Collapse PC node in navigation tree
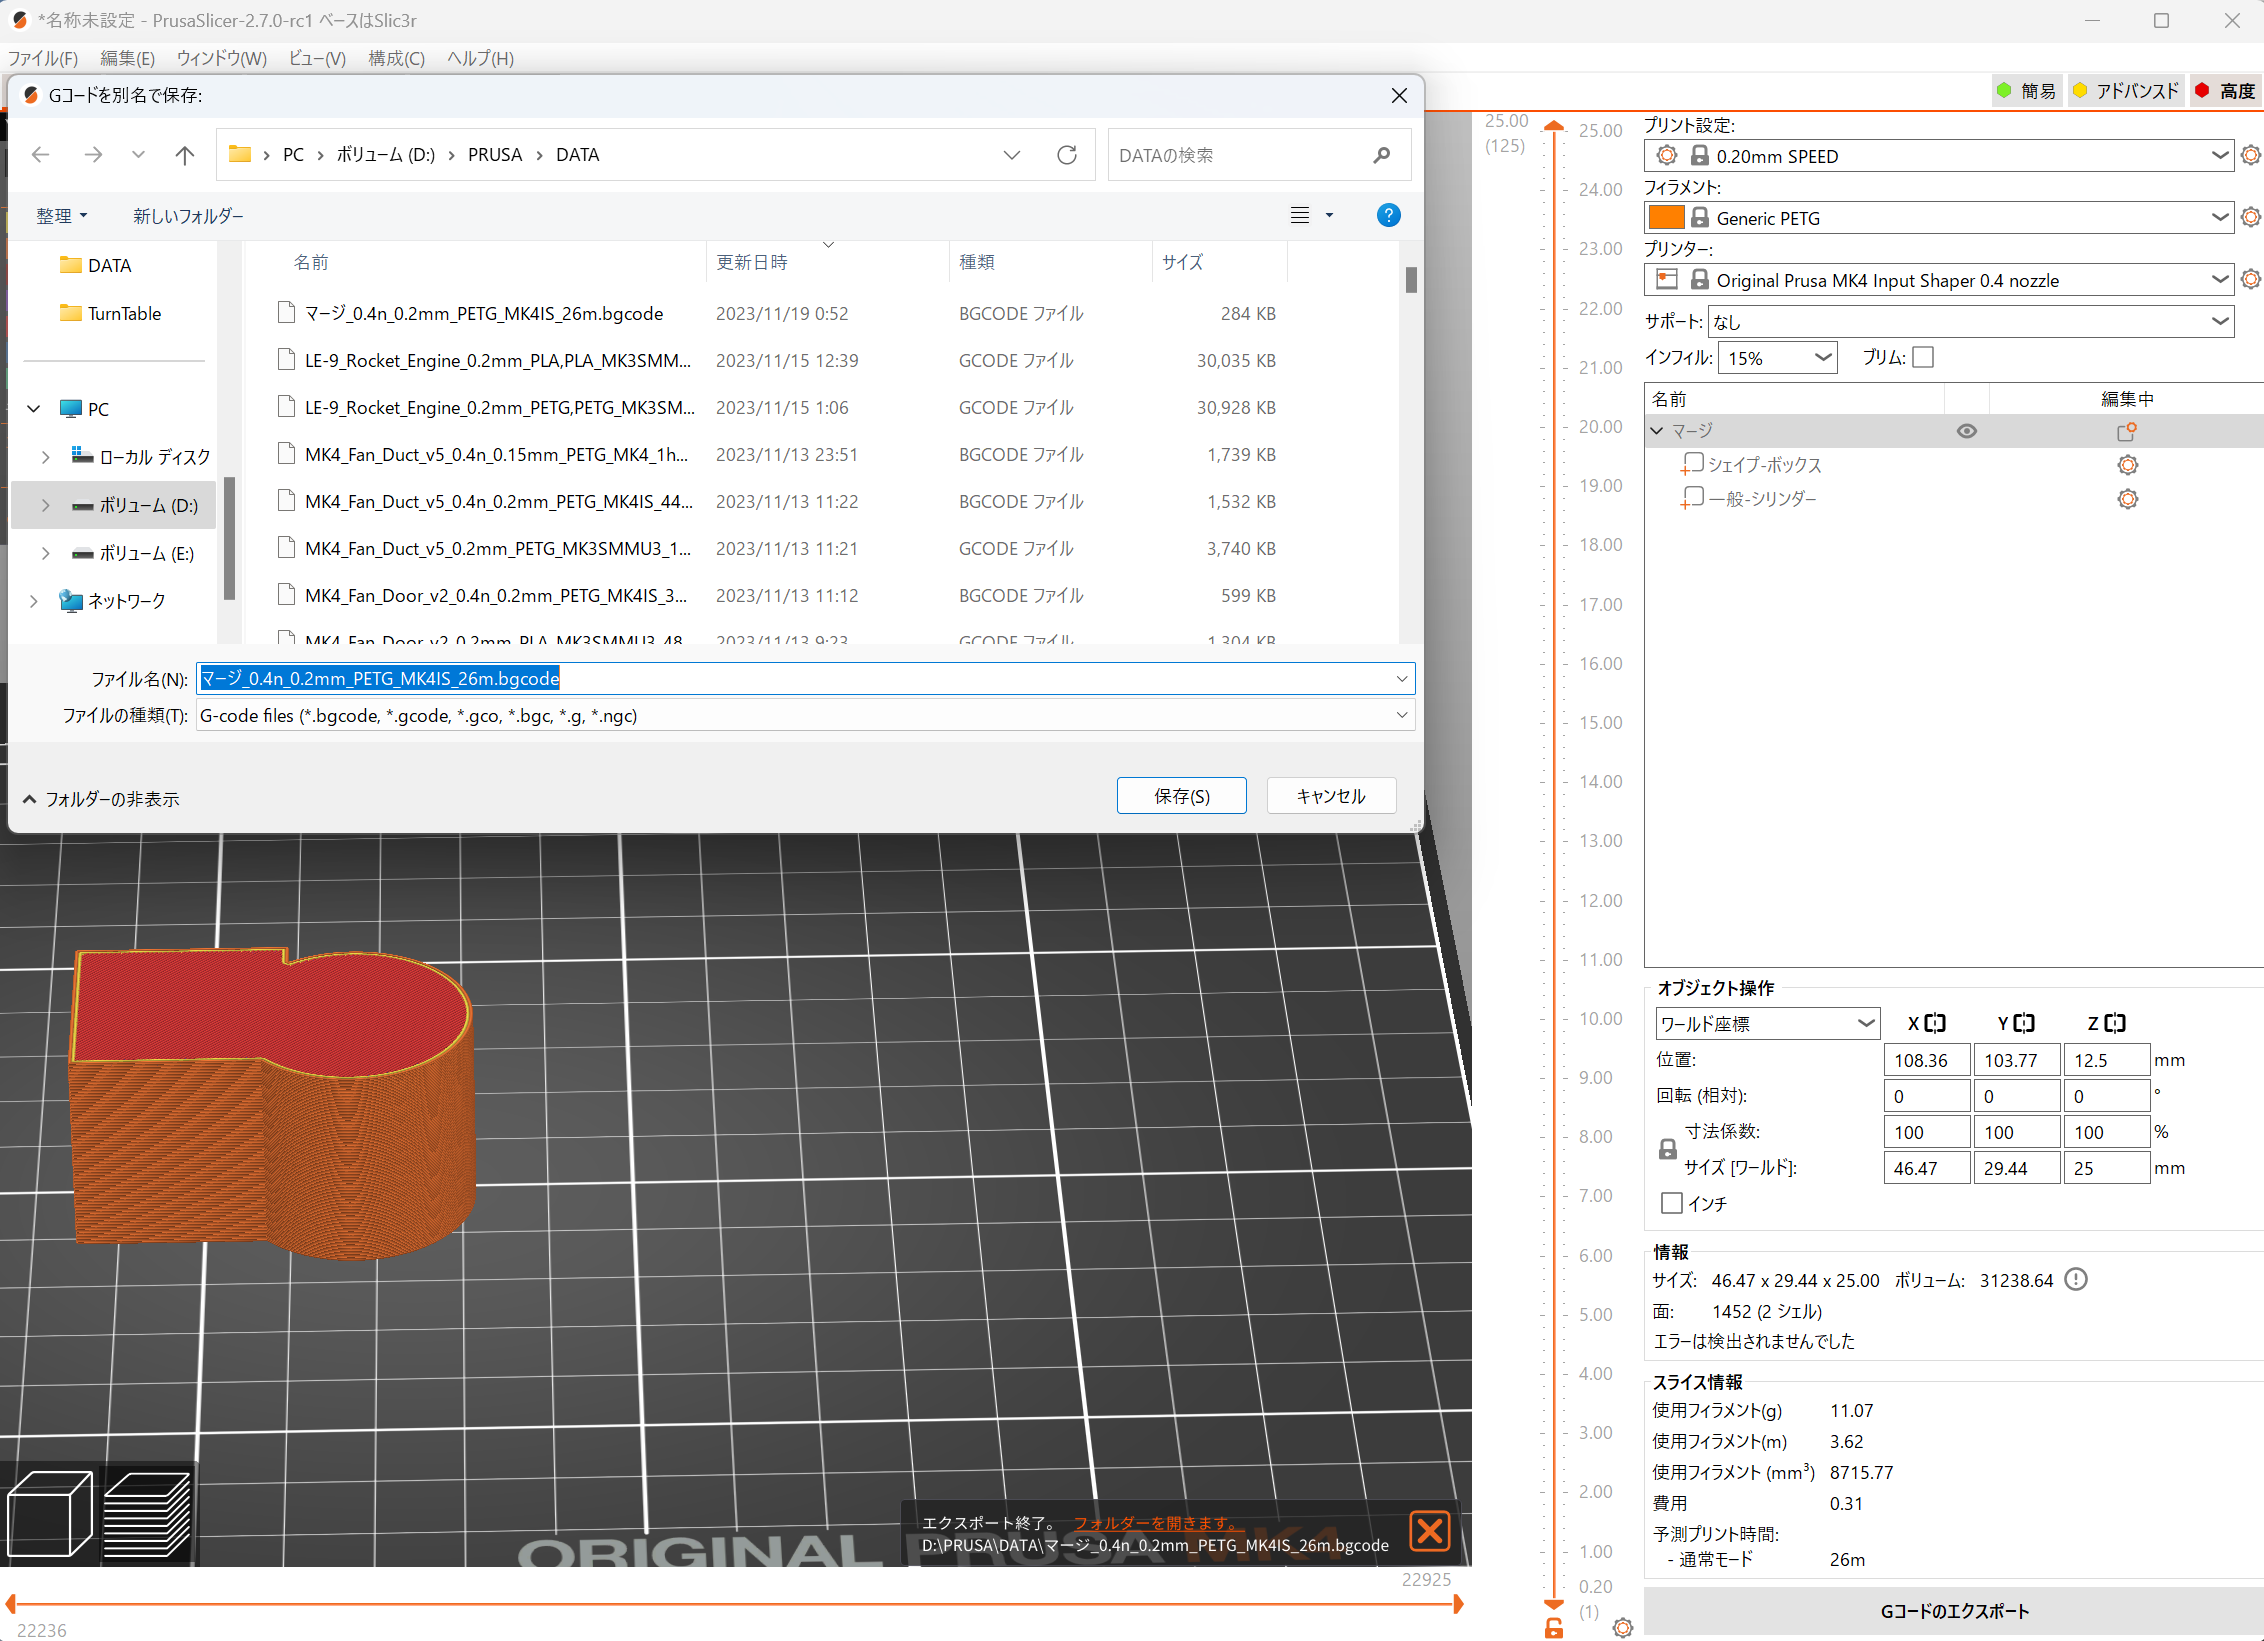Screen dimensions: 2264x1641 [34, 409]
